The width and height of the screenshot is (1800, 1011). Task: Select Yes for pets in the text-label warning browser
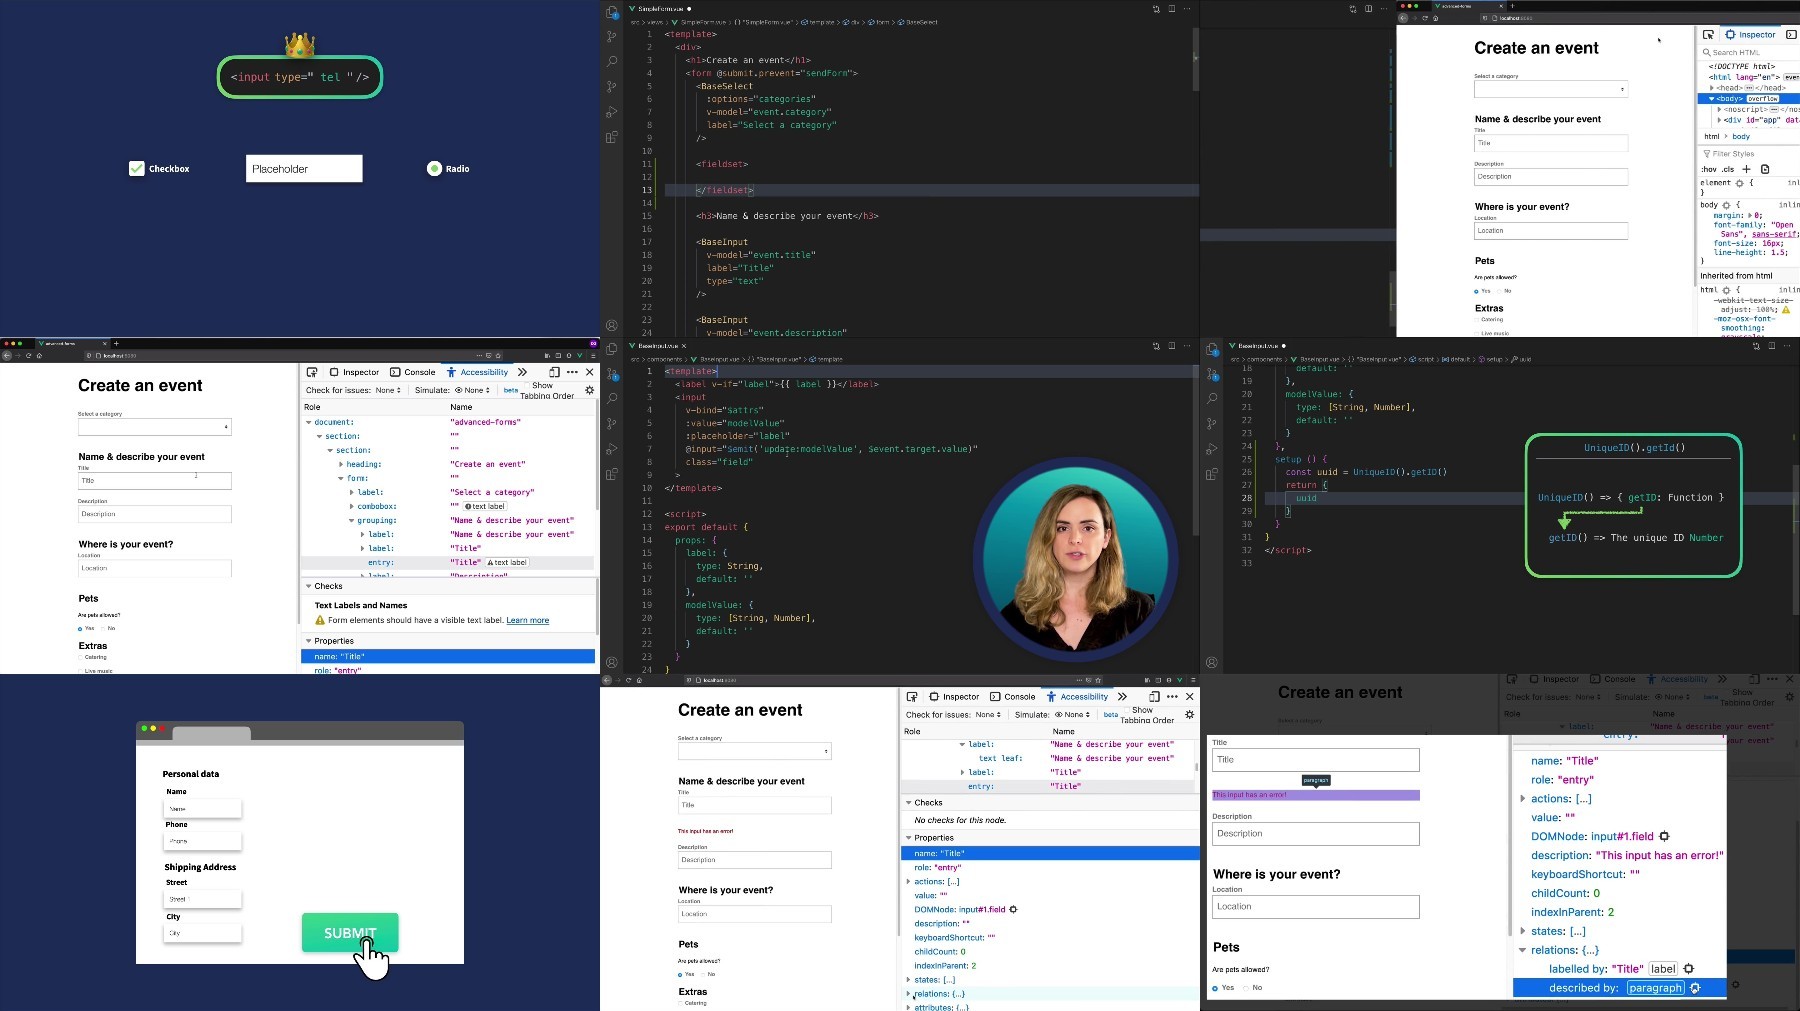(x=80, y=628)
